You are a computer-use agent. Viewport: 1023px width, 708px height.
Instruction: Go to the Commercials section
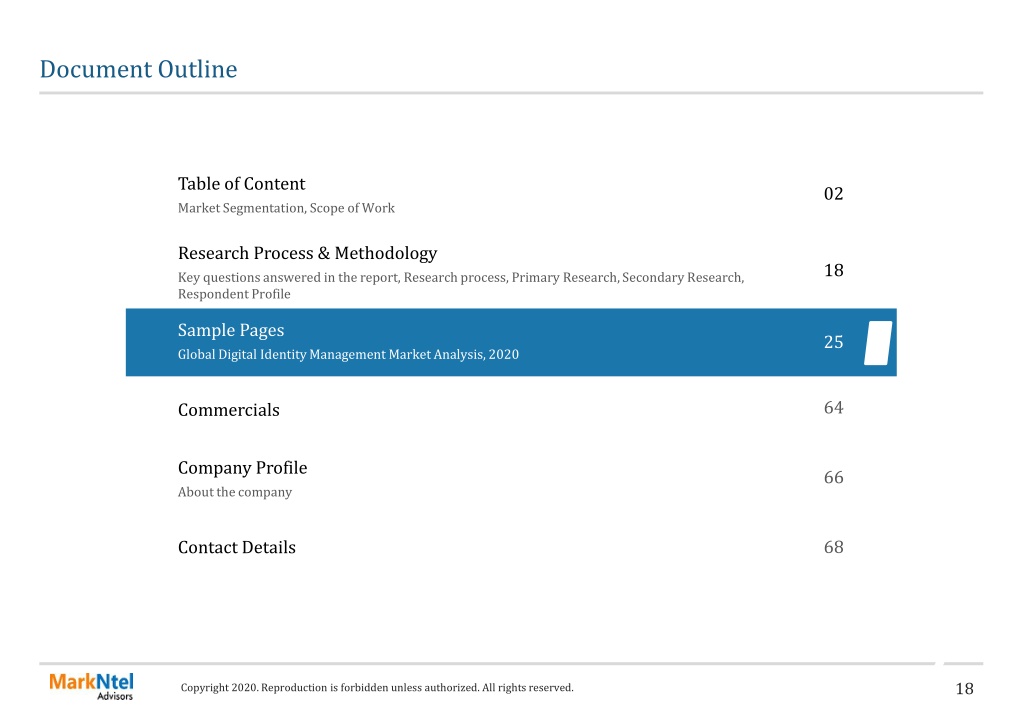[x=228, y=410]
